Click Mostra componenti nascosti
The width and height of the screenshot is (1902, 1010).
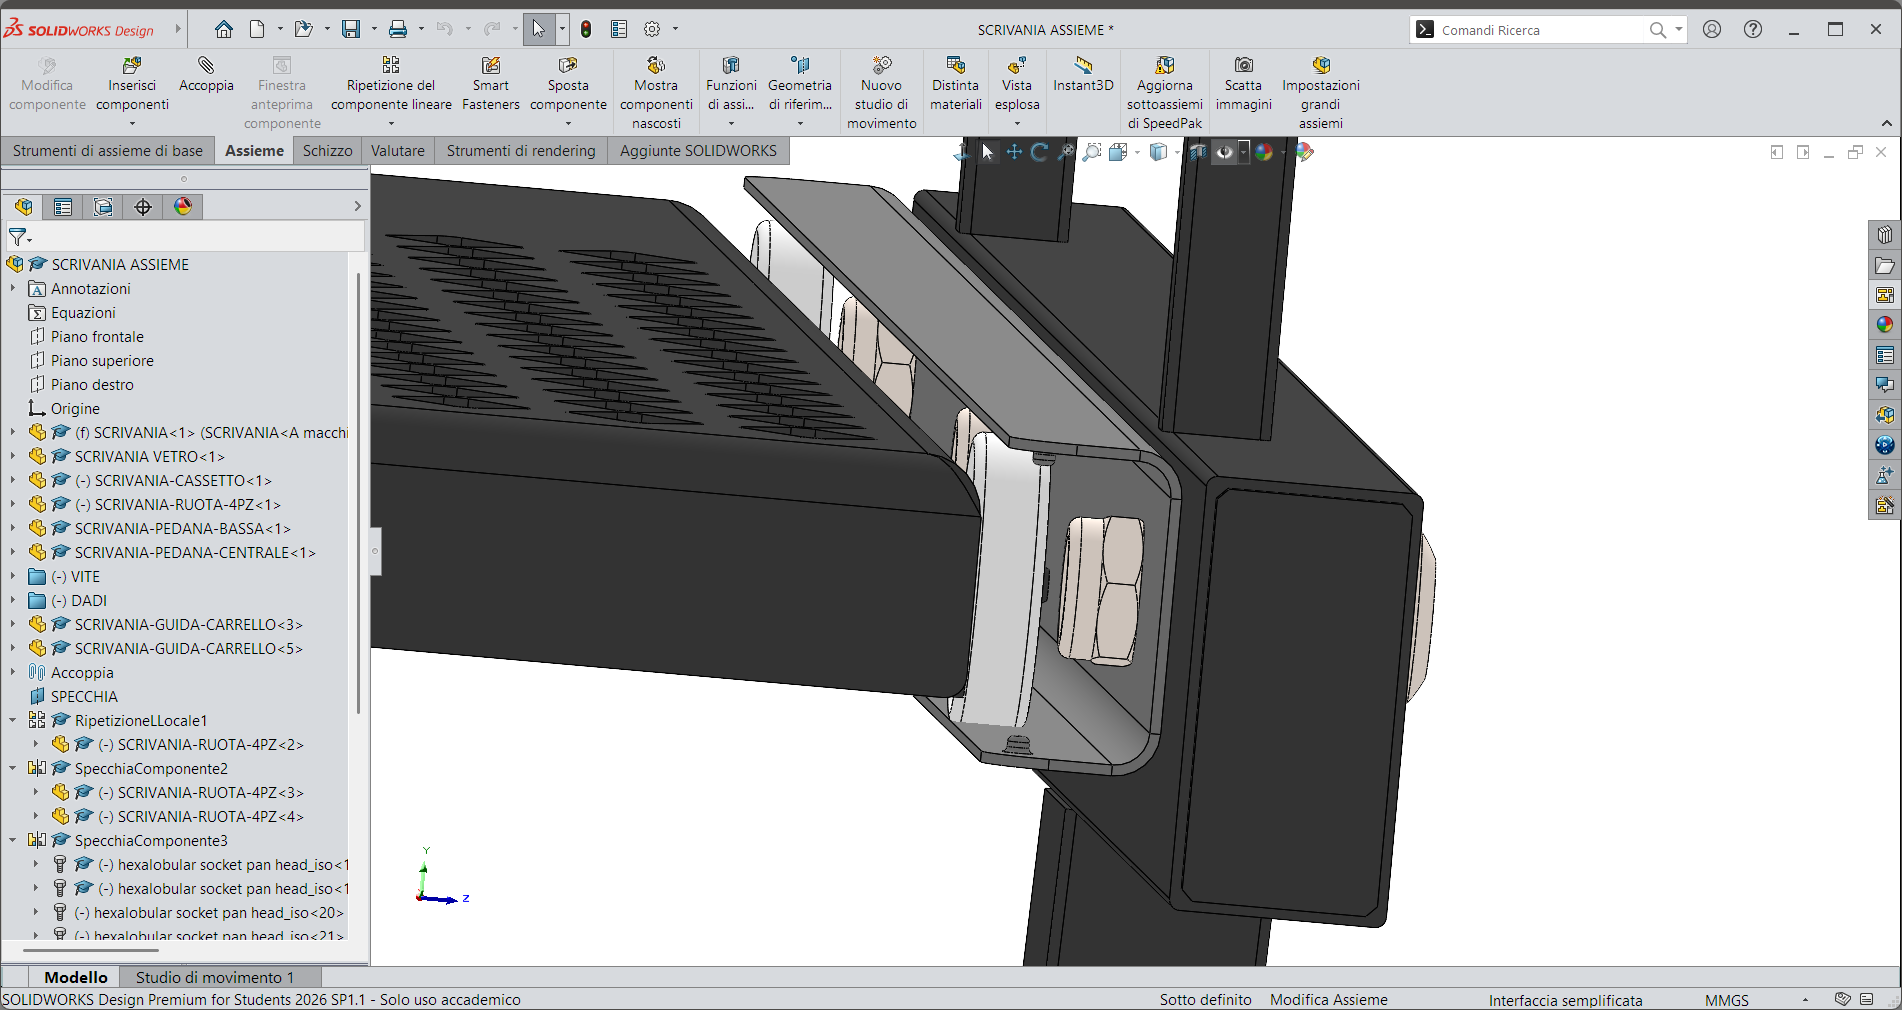pos(656,93)
